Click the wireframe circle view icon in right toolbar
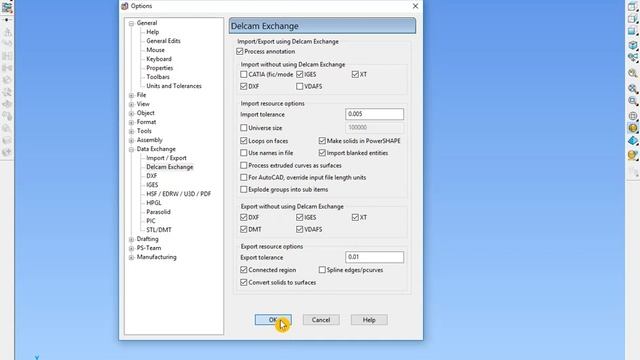This screenshot has height=360, width=640. click(x=633, y=116)
